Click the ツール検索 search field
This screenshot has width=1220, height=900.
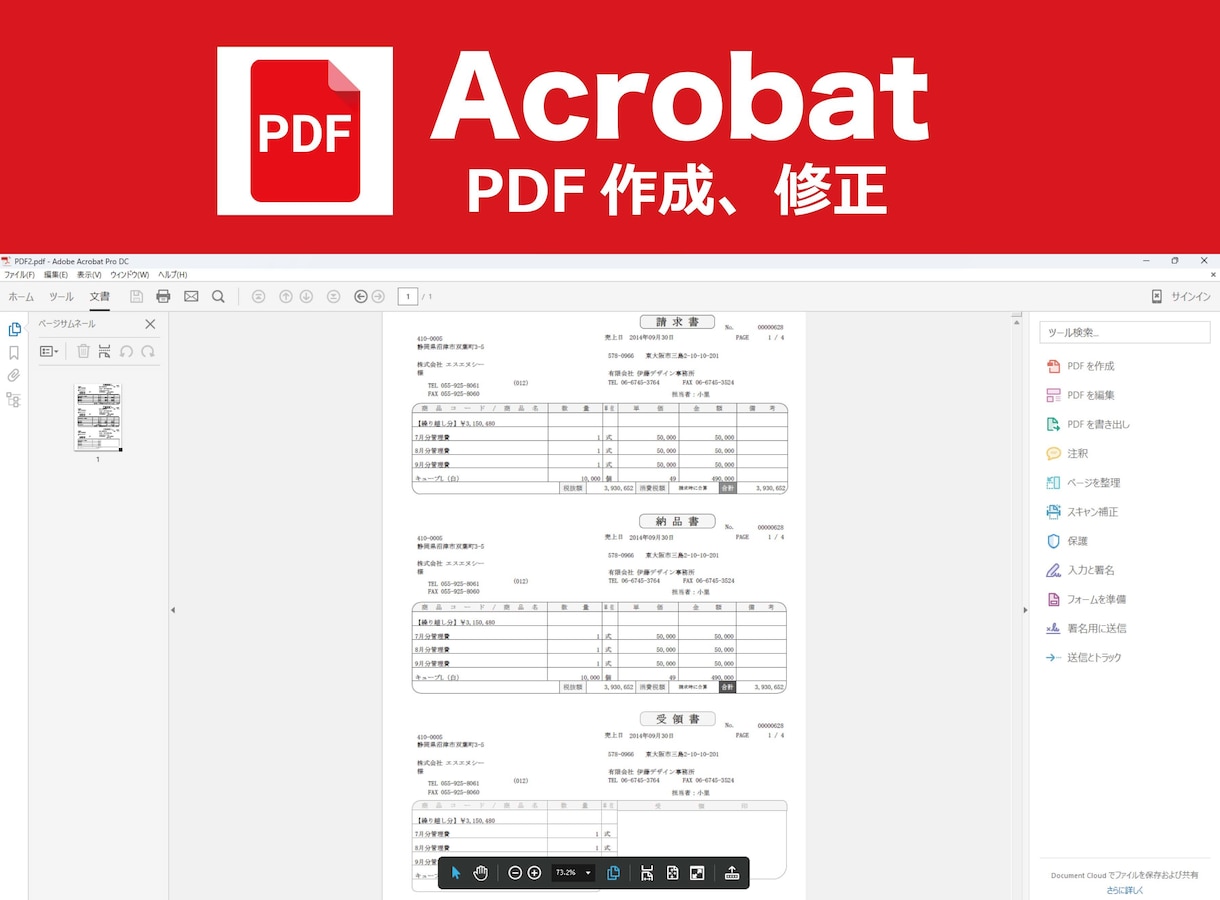[1124, 332]
